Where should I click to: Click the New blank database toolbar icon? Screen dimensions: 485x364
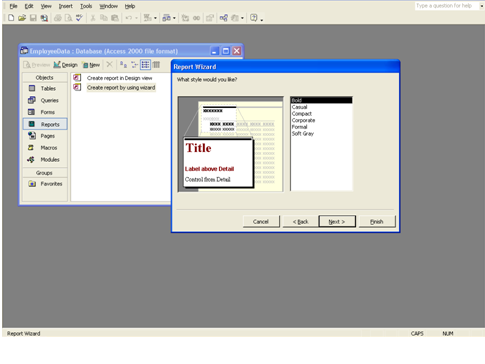(x=11, y=18)
